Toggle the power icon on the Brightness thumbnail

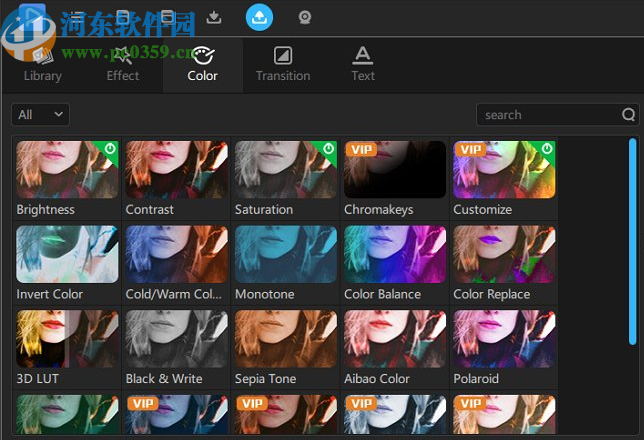pos(110,149)
